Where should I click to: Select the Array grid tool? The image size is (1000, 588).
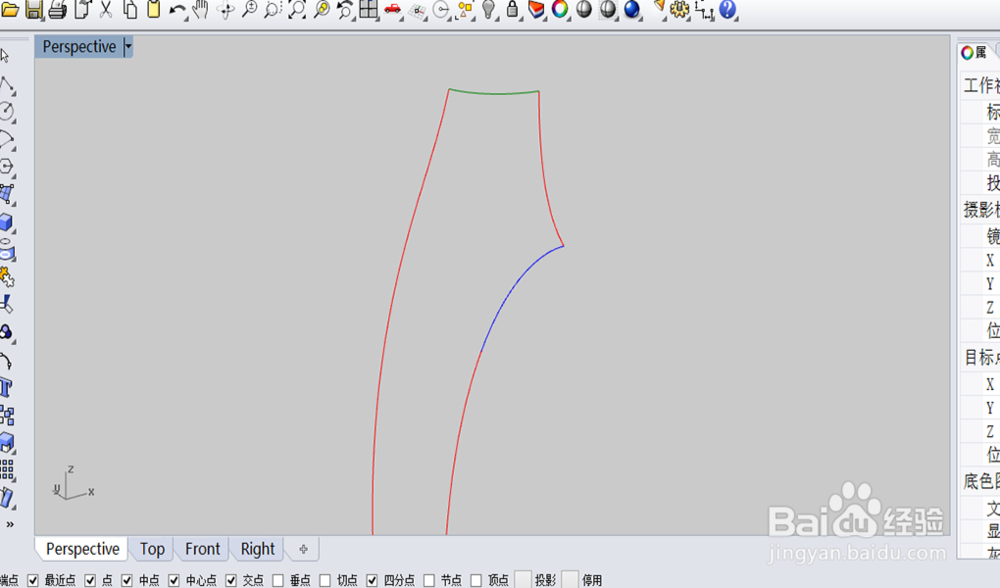coord(6,470)
